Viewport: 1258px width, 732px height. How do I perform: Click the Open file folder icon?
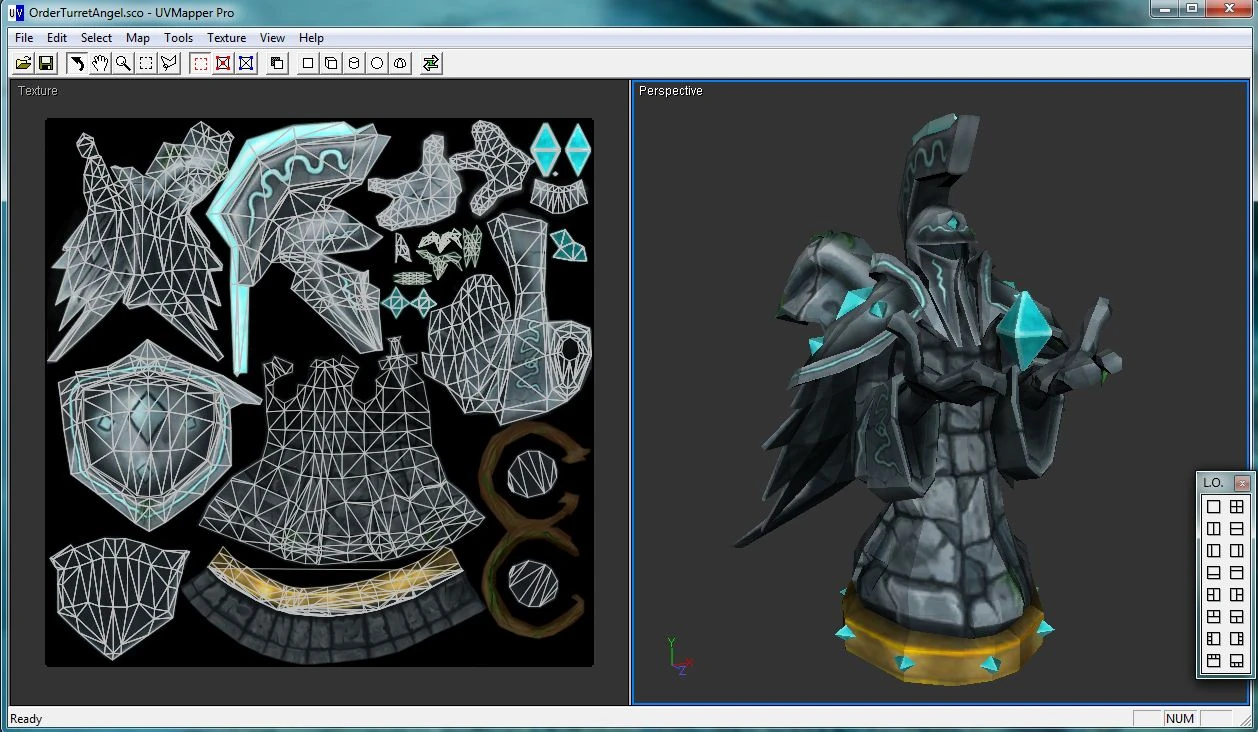24,63
